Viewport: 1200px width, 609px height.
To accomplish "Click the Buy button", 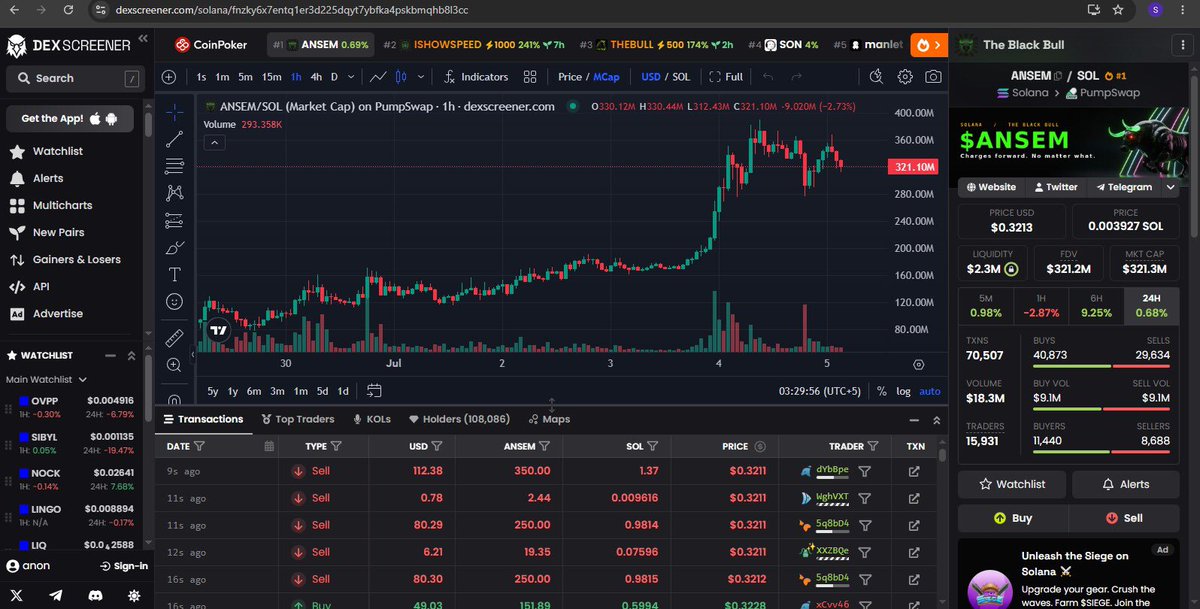I will [x=1012, y=518].
